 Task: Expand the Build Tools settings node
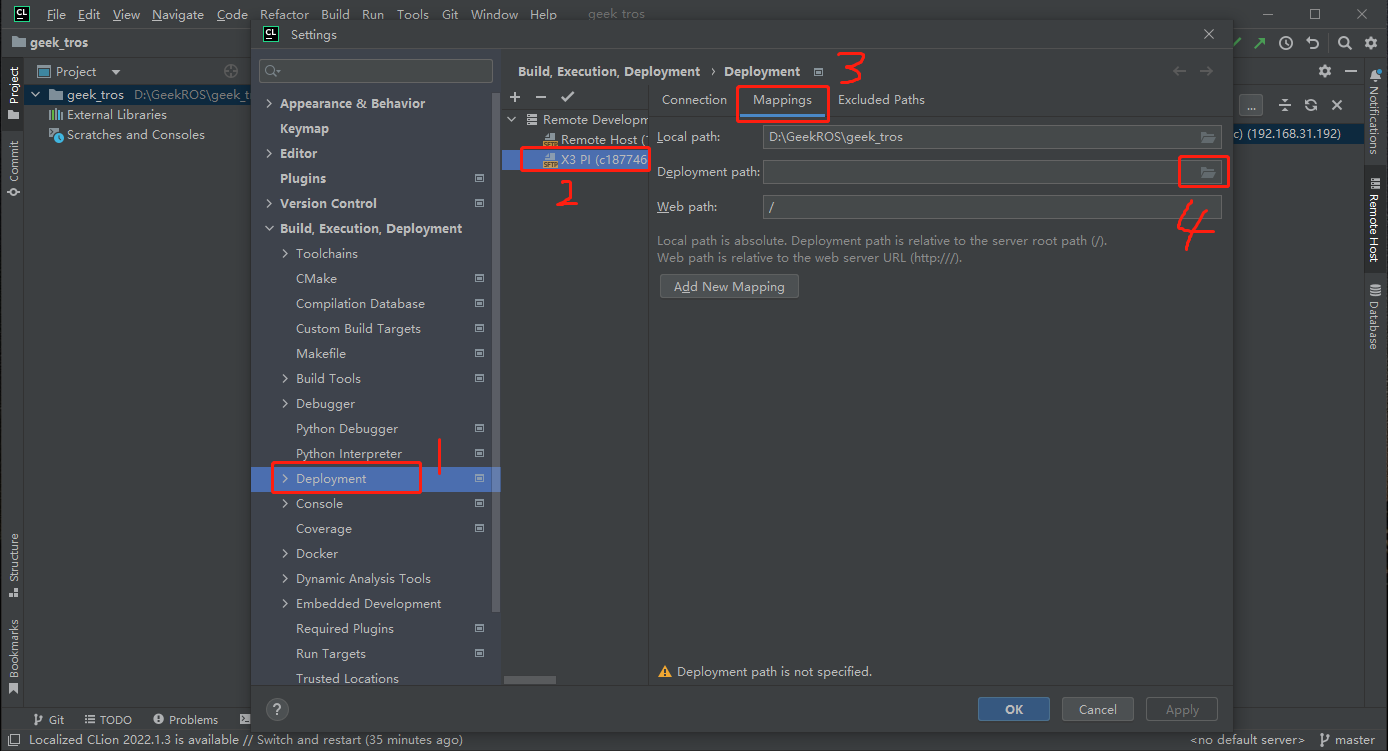point(285,378)
